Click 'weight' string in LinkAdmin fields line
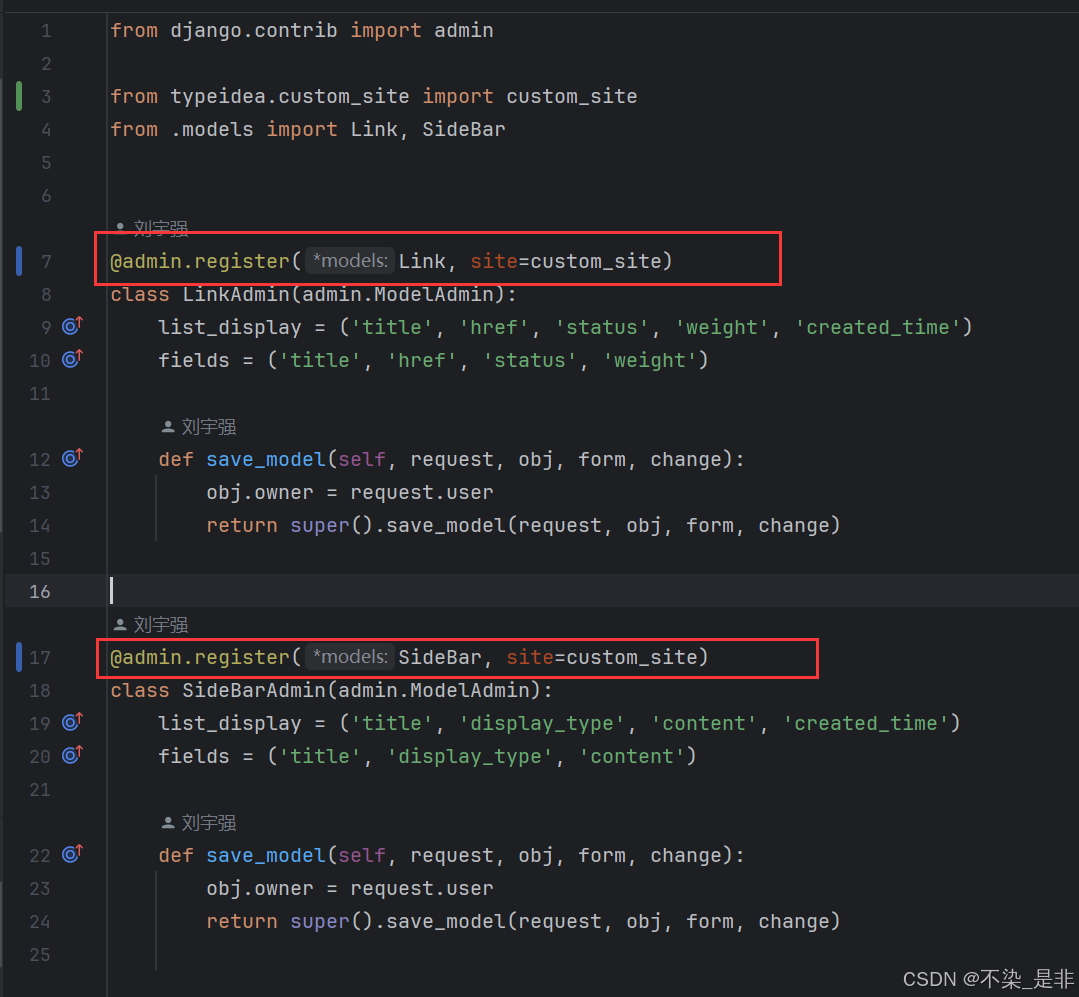Viewport: 1079px width, 997px height. [650, 361]
